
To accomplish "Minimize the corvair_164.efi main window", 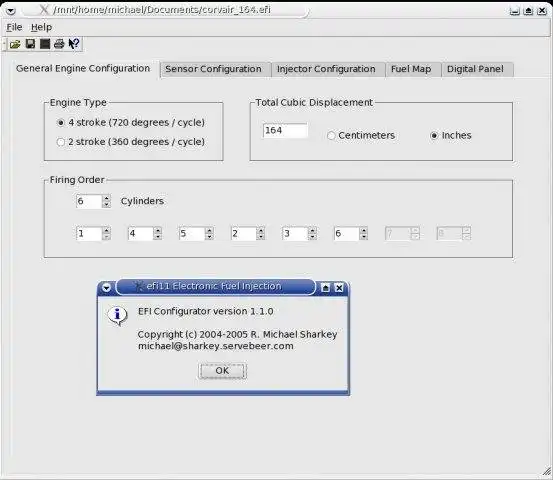I will click(515, 11).
